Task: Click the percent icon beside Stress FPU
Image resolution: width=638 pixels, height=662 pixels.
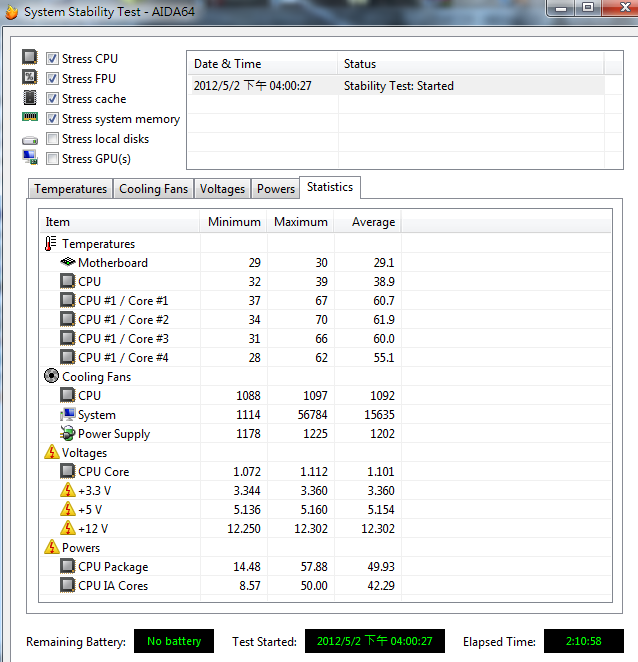Action: [x=30, y=77]
